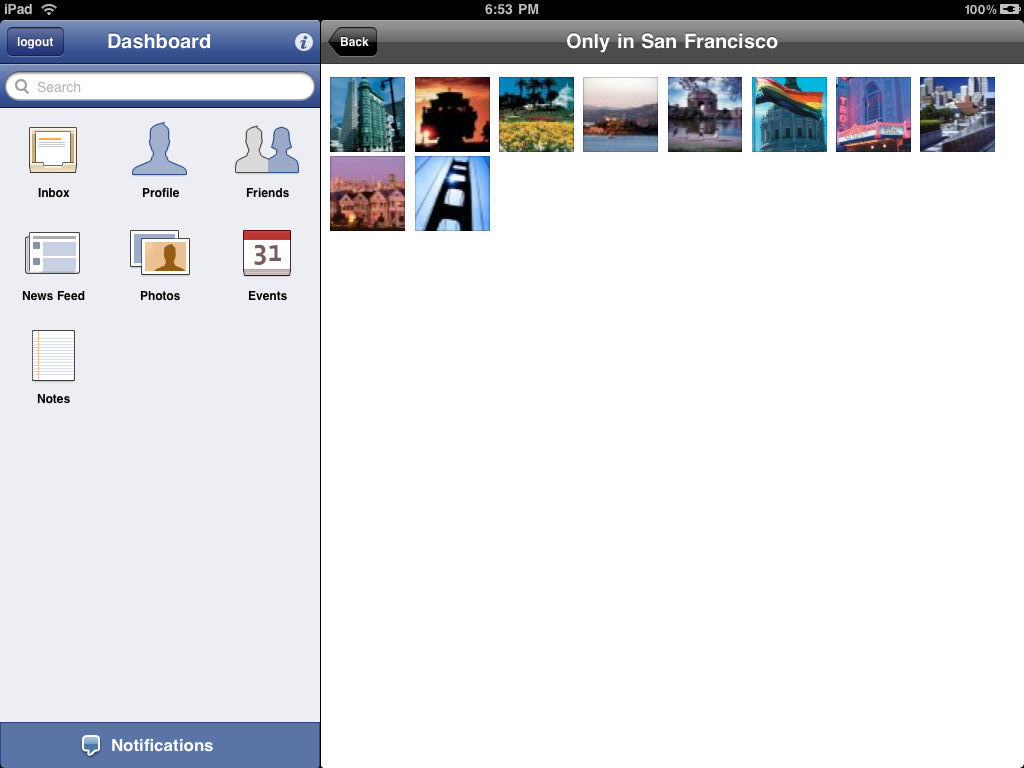Tap the Events label text
This screenshot has height=768, width=1024.
(267, 296)
